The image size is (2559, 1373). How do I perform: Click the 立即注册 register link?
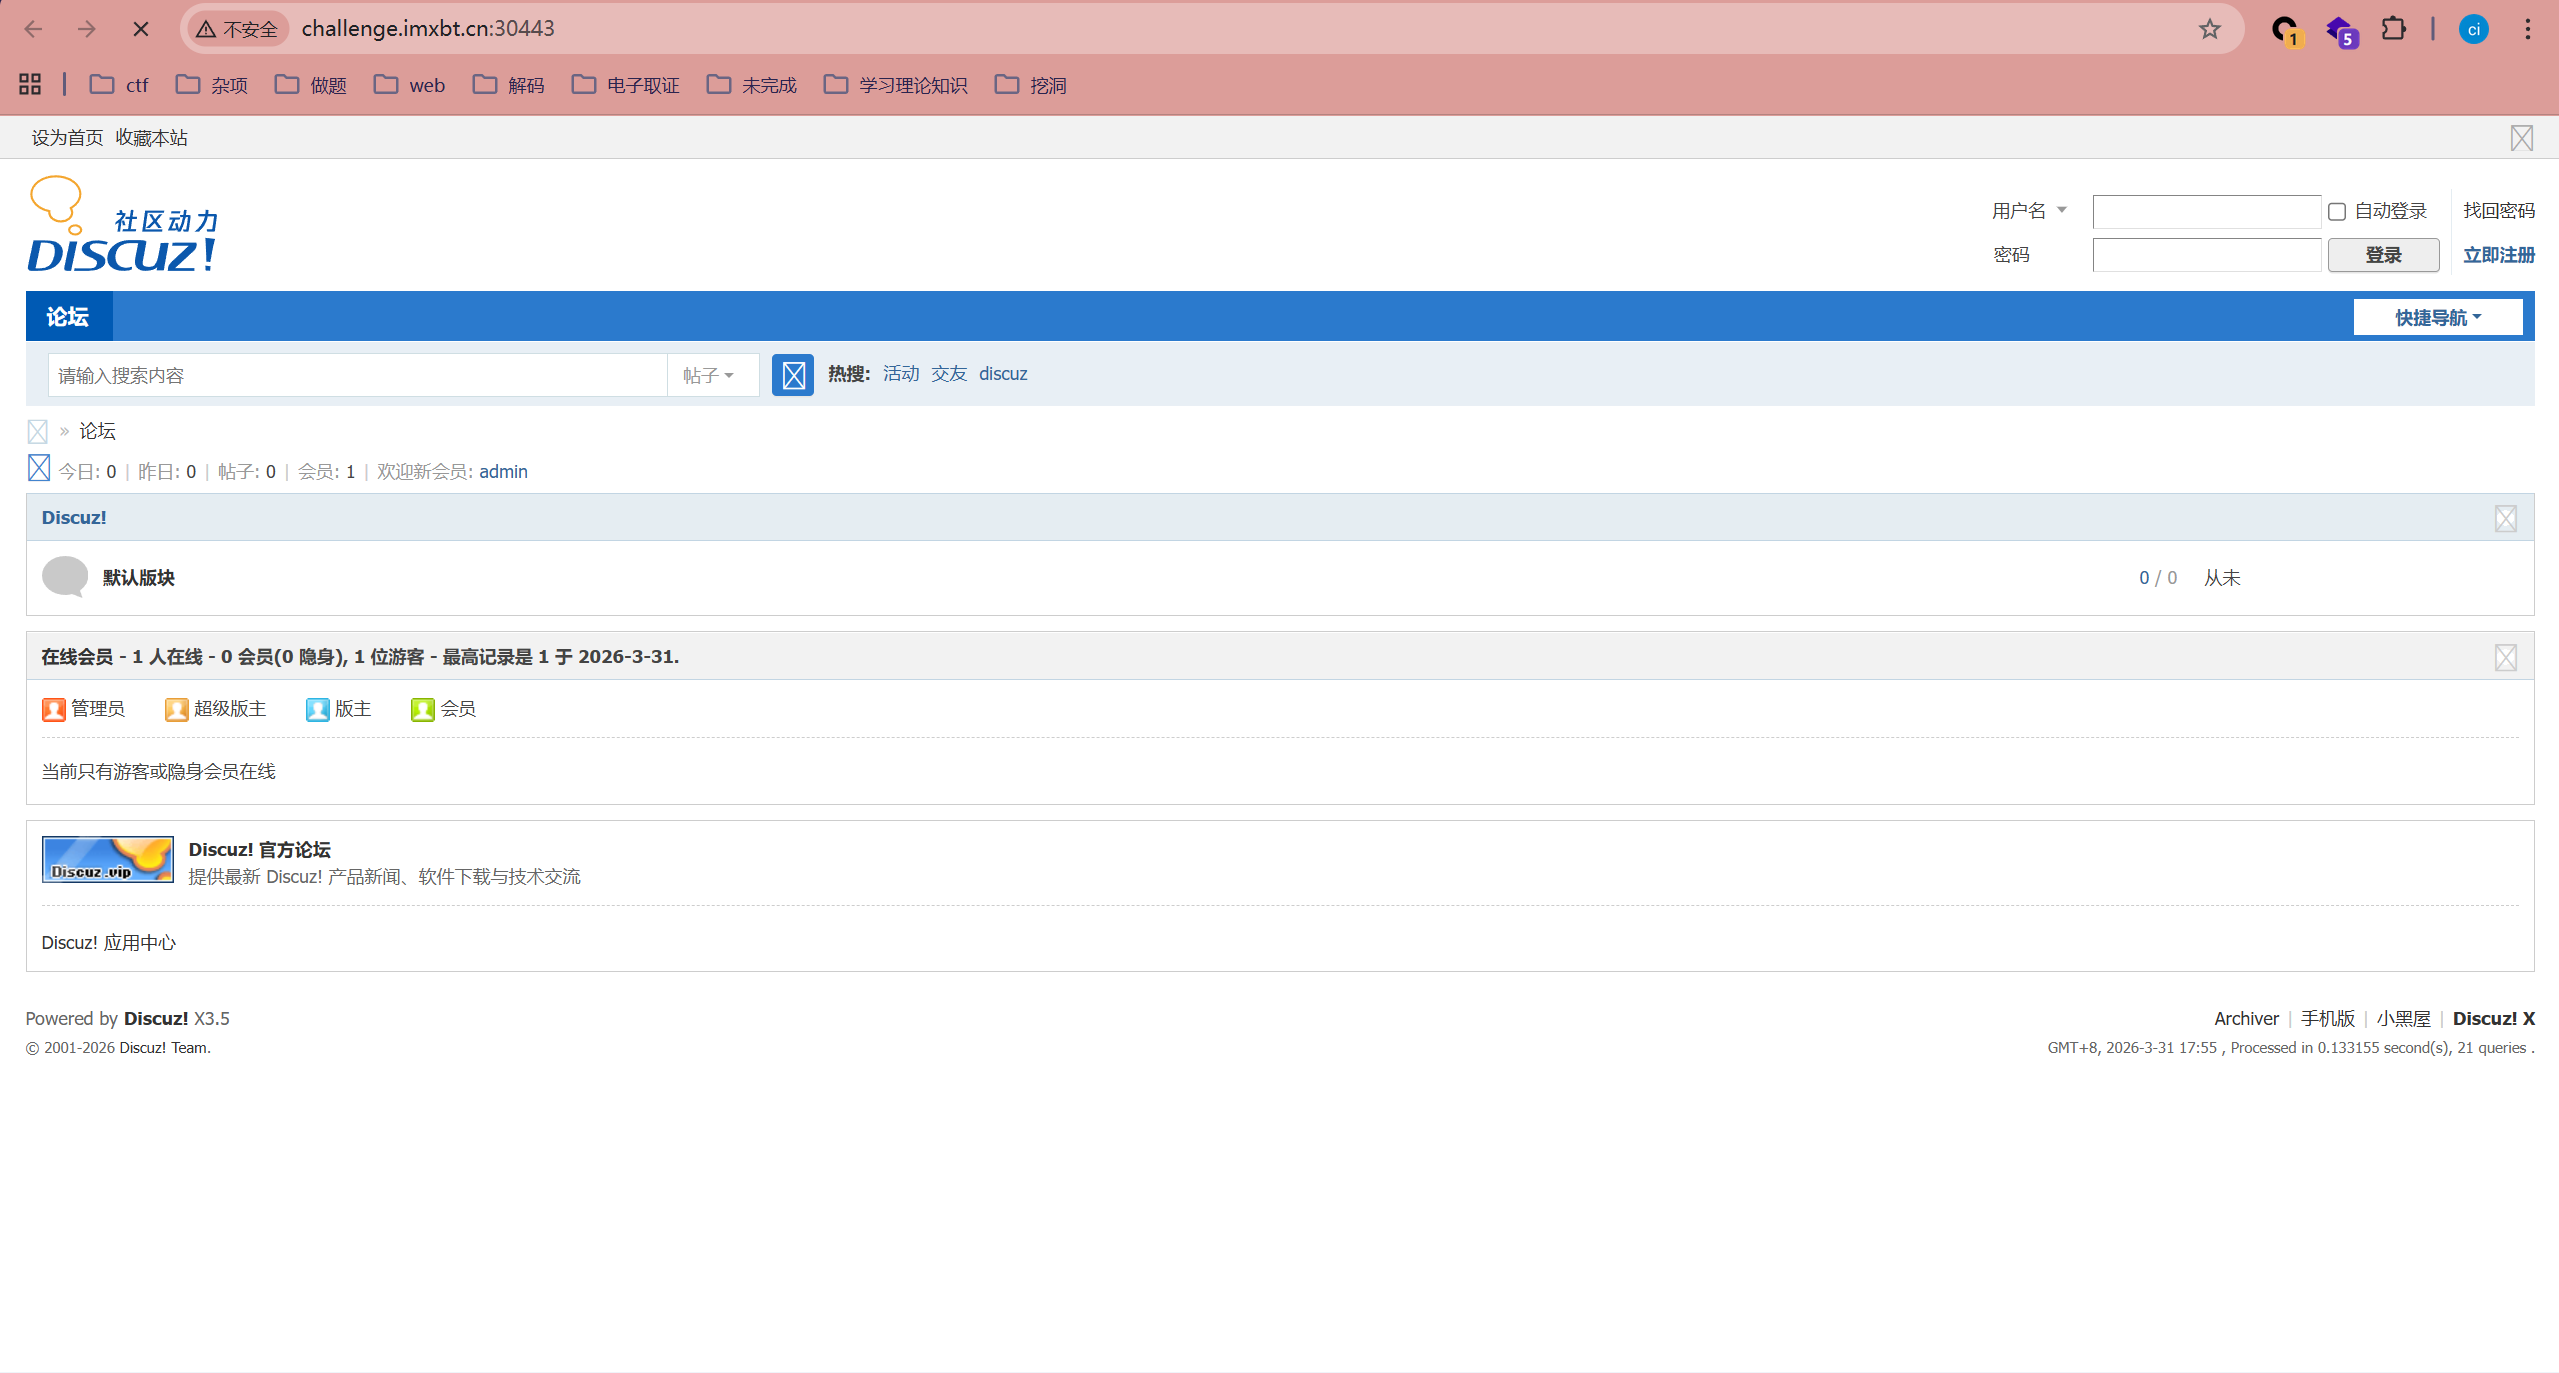pos(2498,255)
